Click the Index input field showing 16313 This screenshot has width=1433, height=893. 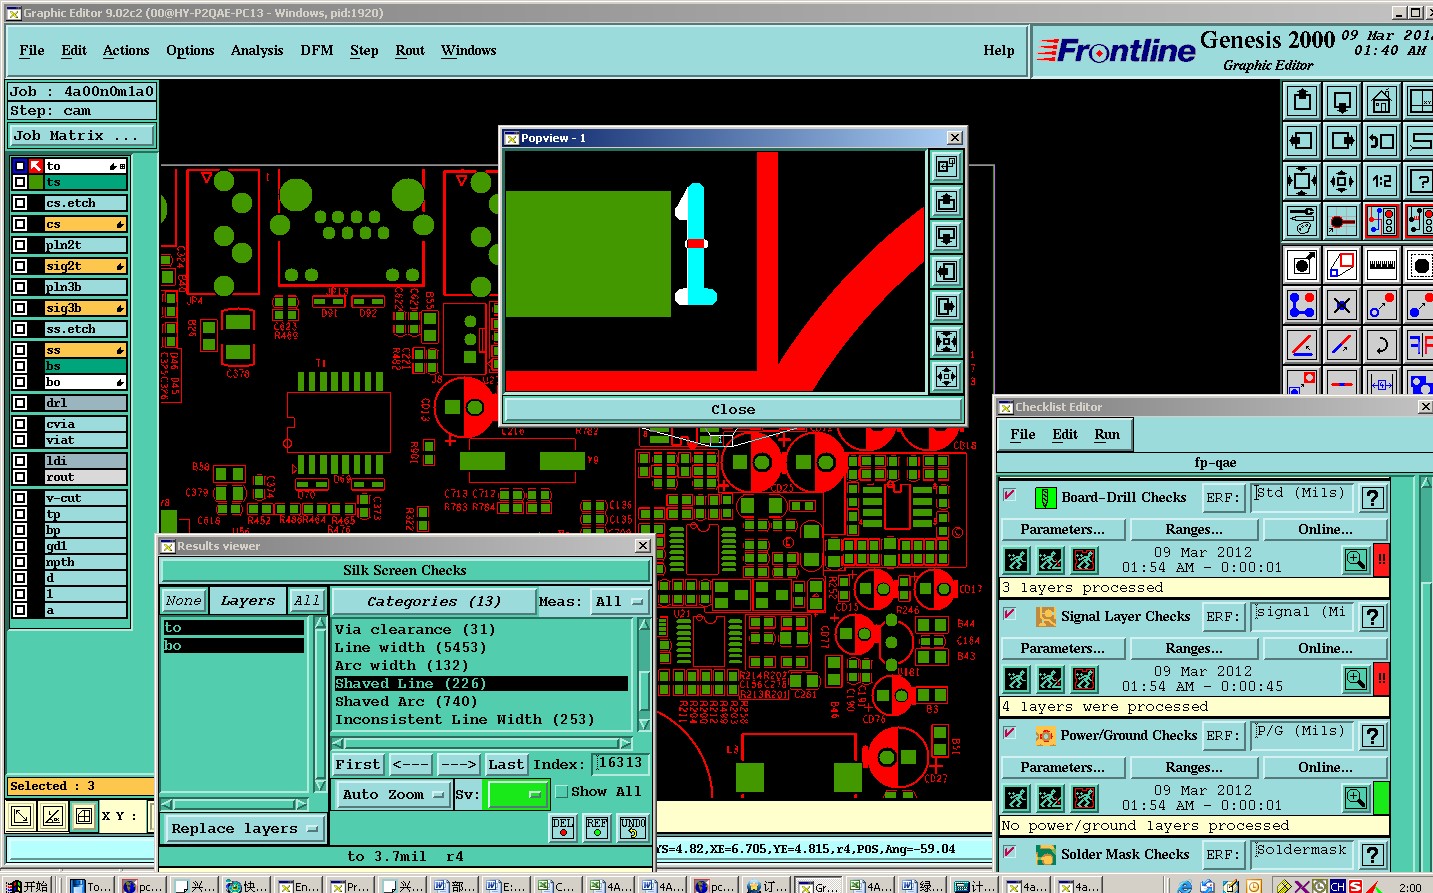[x=620, y=764]
